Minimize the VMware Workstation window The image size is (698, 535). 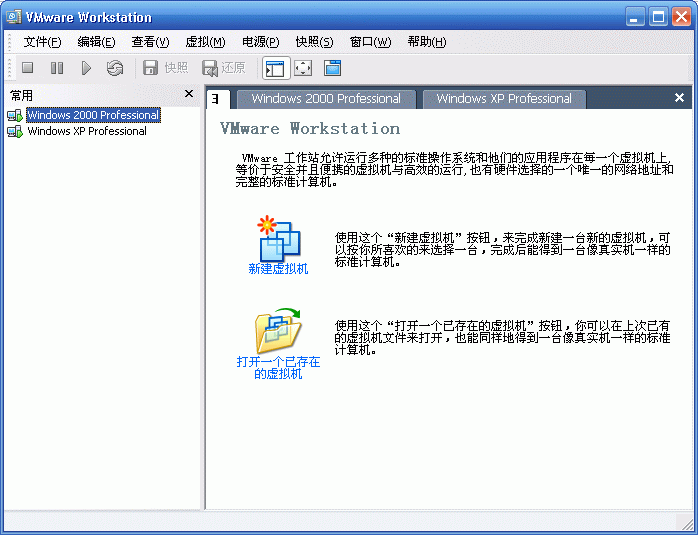coord(635,17)
